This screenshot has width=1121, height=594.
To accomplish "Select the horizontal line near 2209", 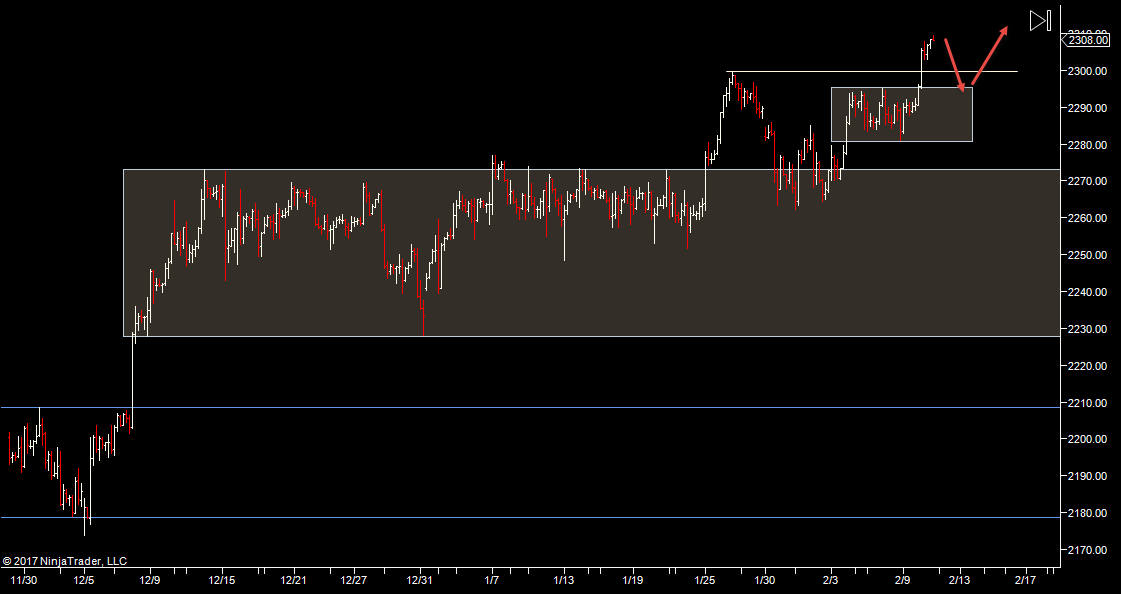I will (x=500, y=407).
